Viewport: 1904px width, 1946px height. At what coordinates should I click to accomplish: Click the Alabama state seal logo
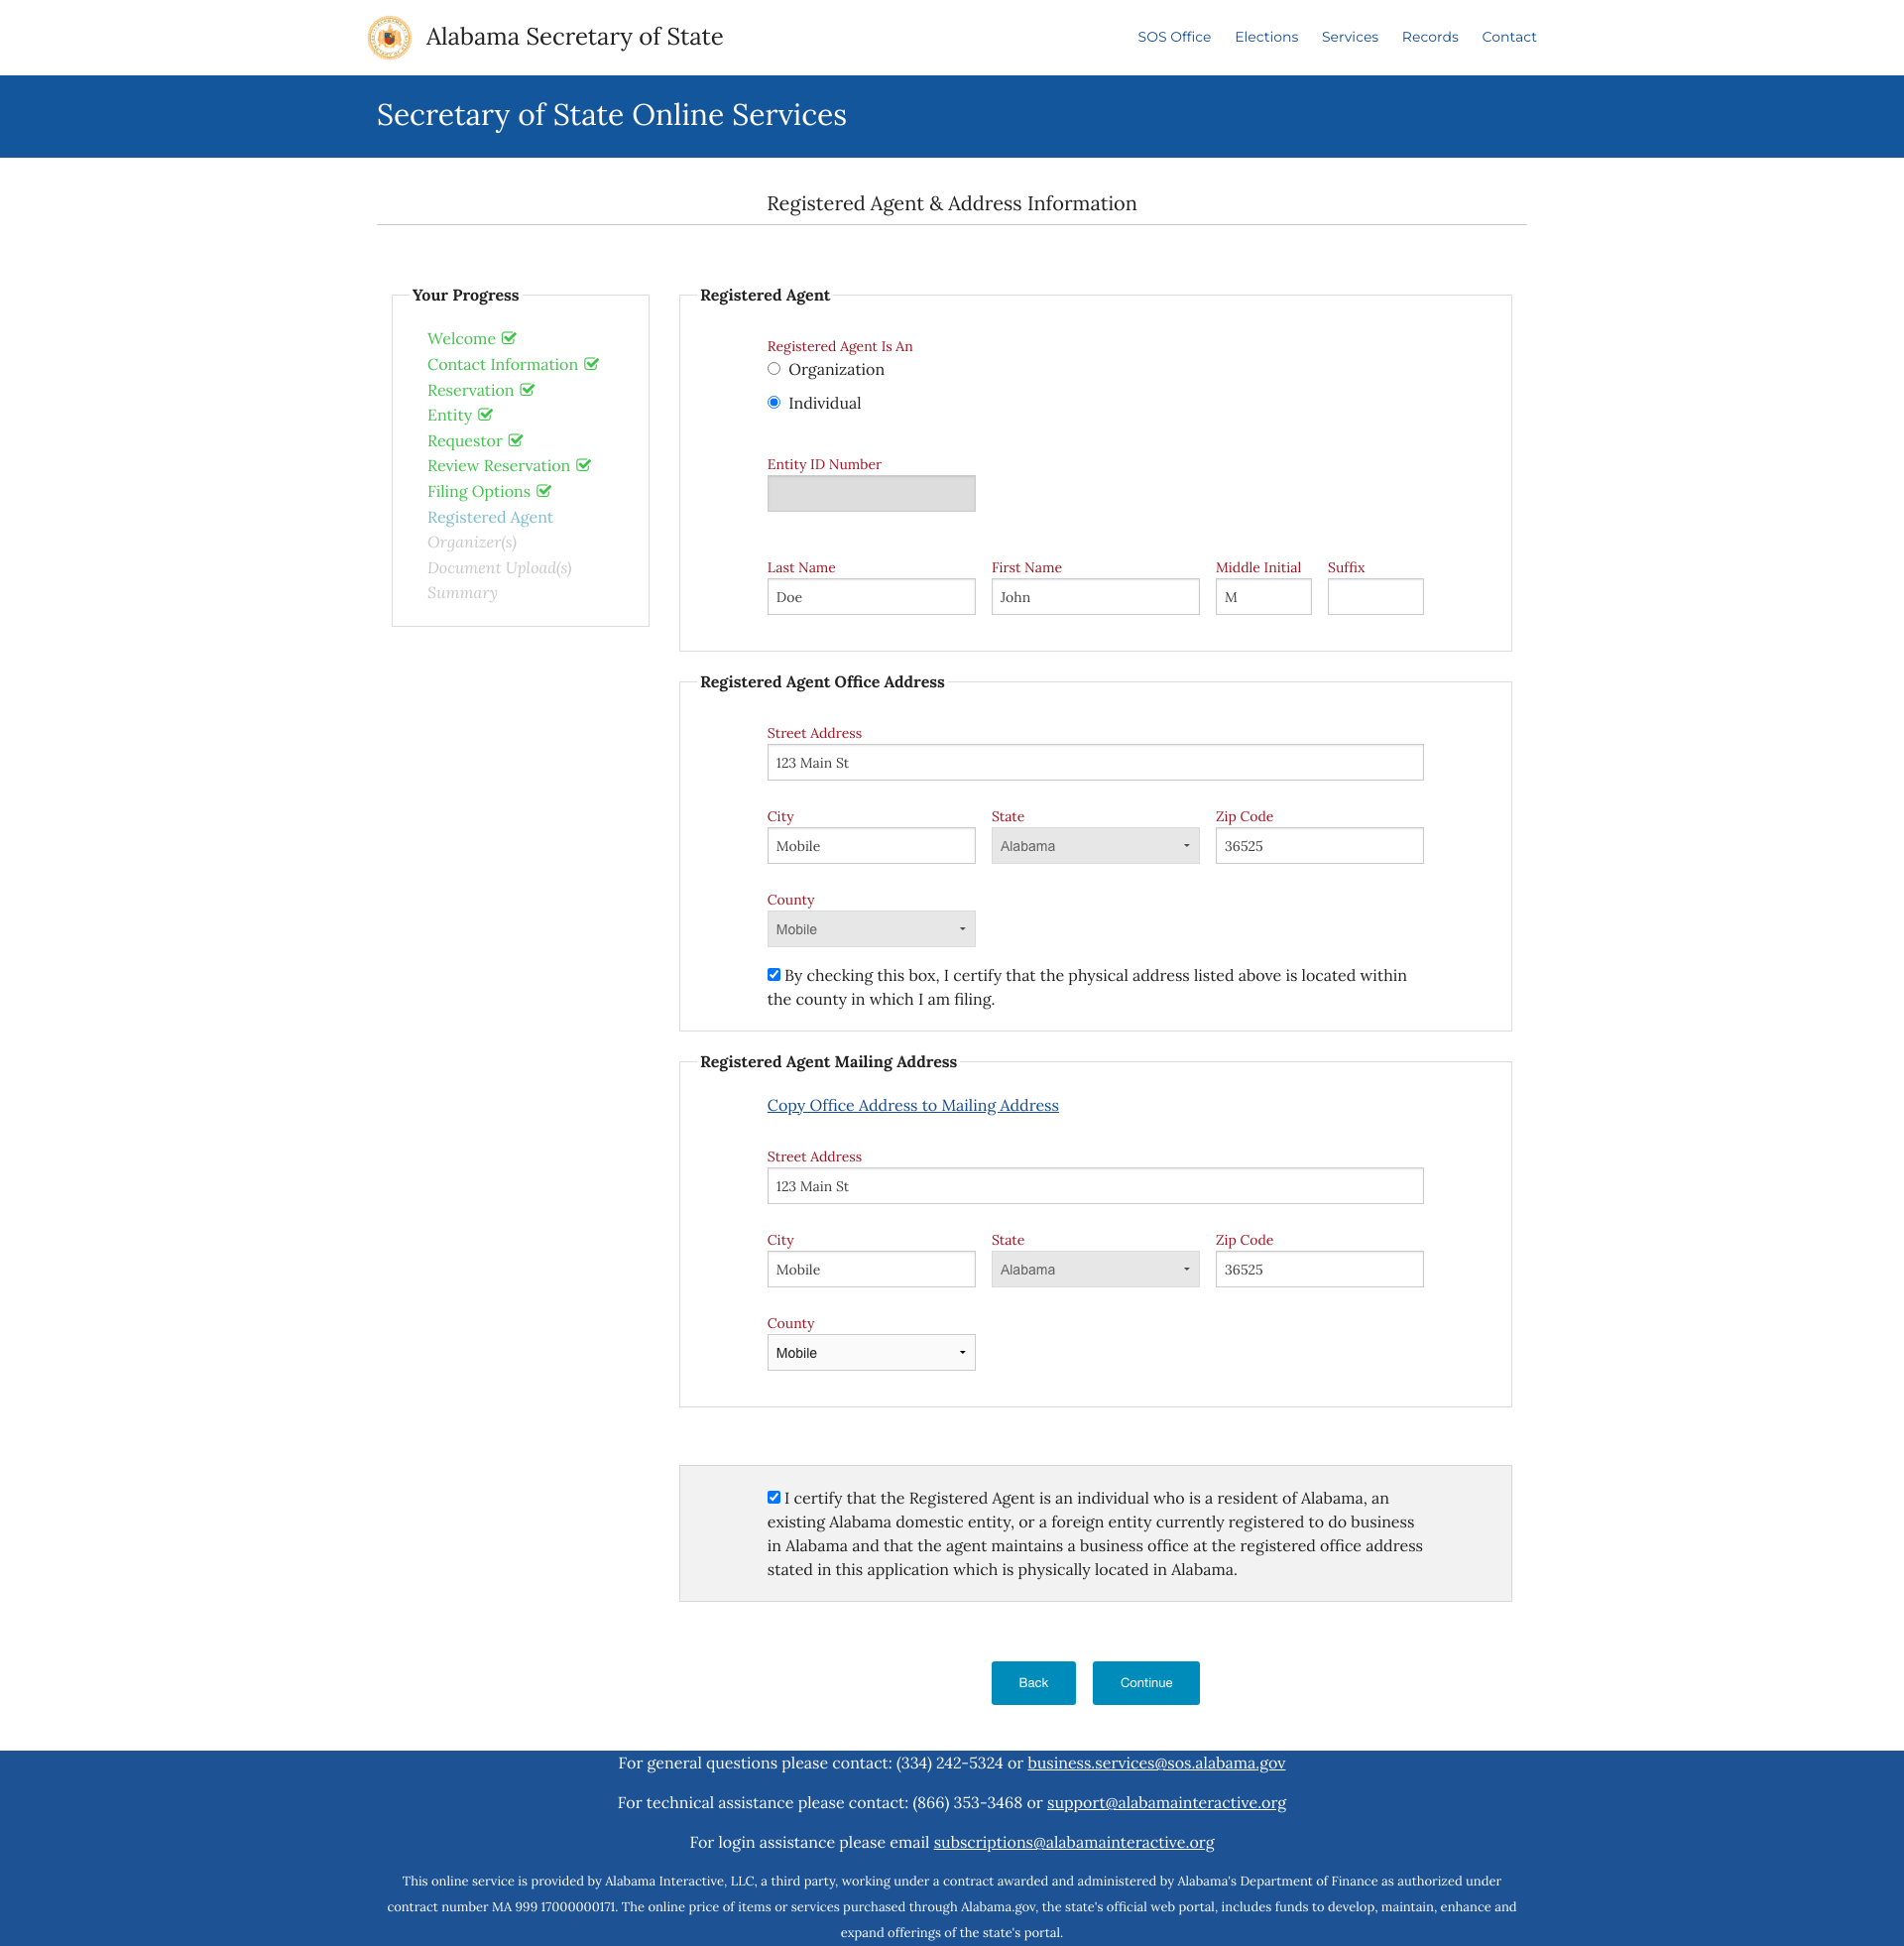point(389,37)
